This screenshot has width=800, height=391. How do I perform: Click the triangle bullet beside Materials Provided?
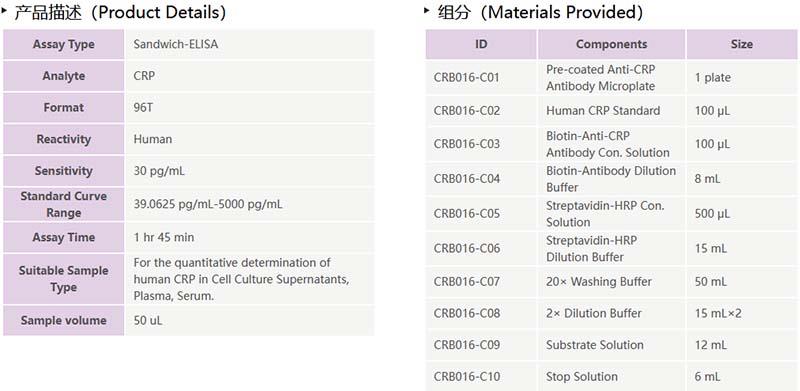coord(427,9)
